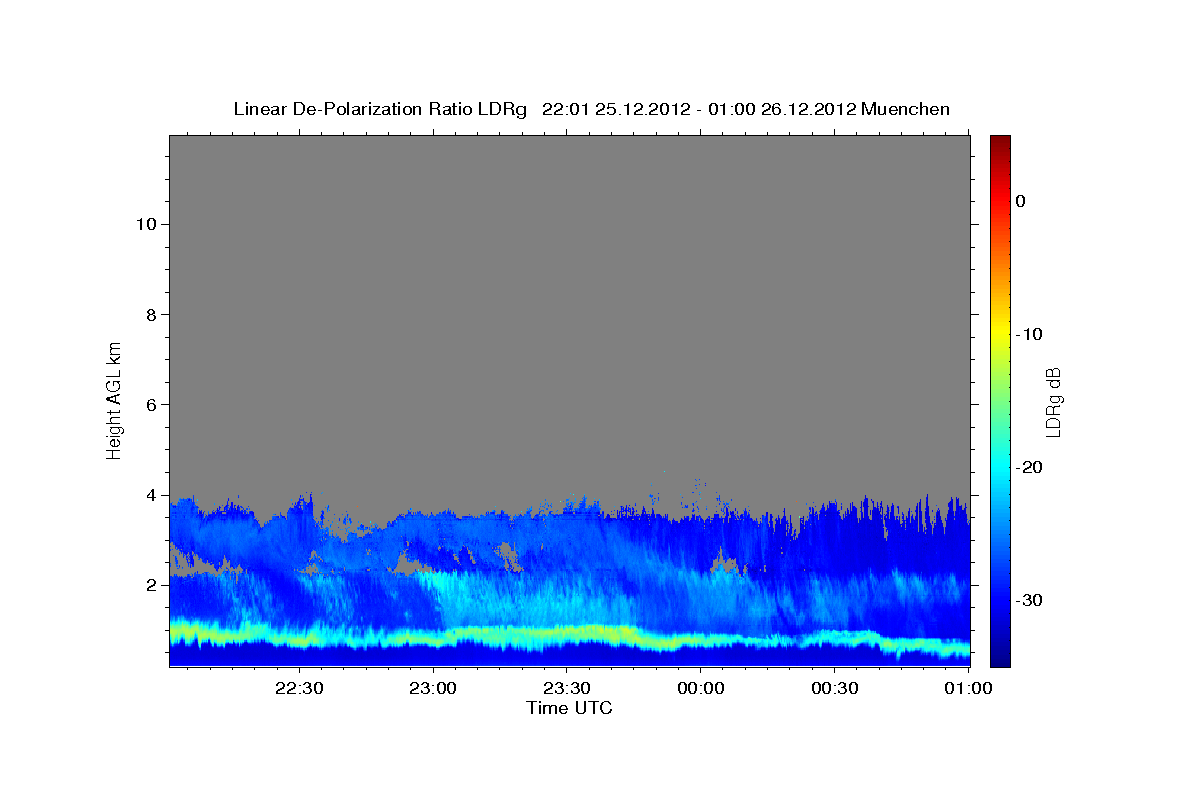1200x800 pixels.
Task: Click the 'LDRg dB' colorbar label
Action: coord(1053,402)
